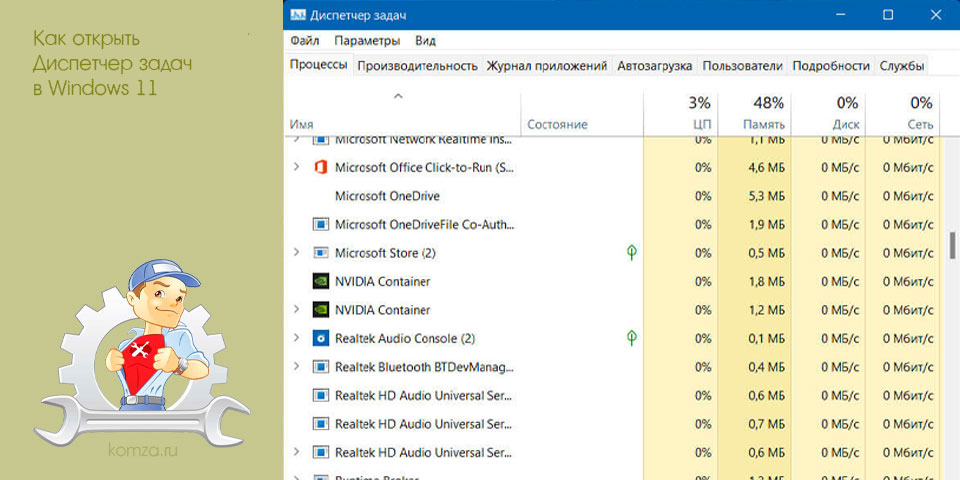Click the Диспетчер задач window title text

click(358, 15)
